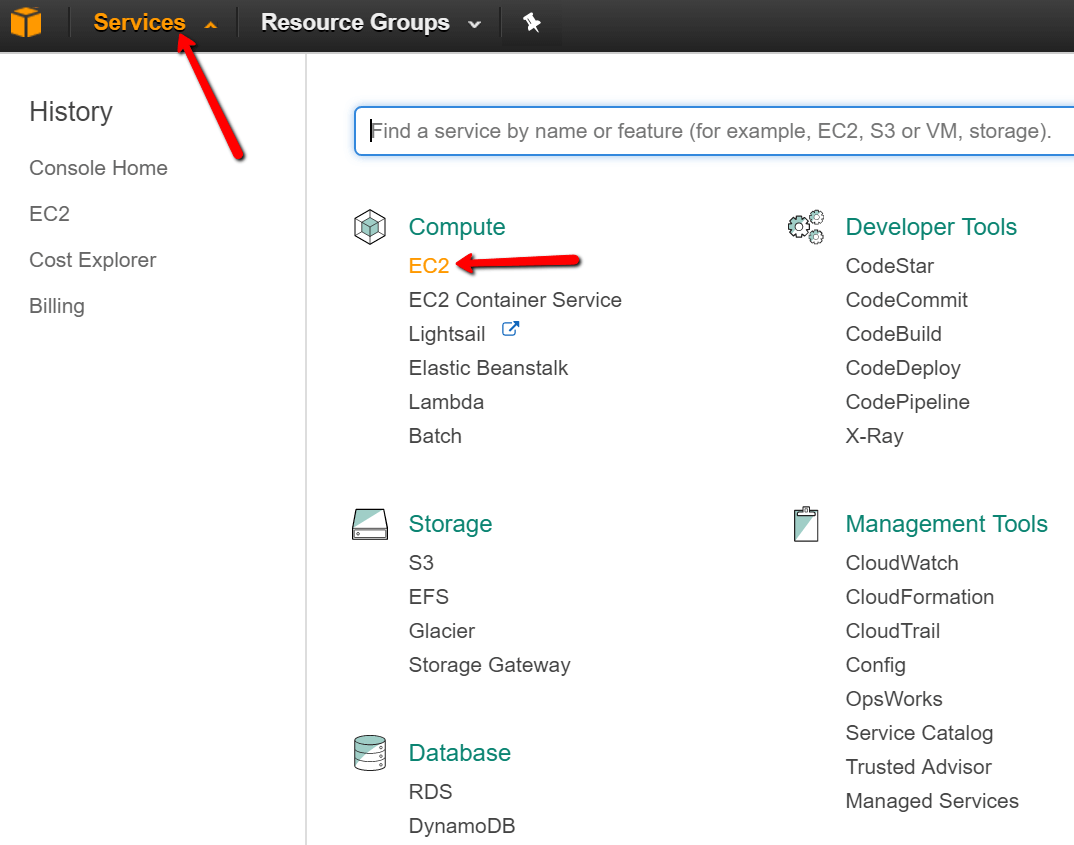Open Billing from History
Screen dimensions: 1074x845
click(57, 306)
